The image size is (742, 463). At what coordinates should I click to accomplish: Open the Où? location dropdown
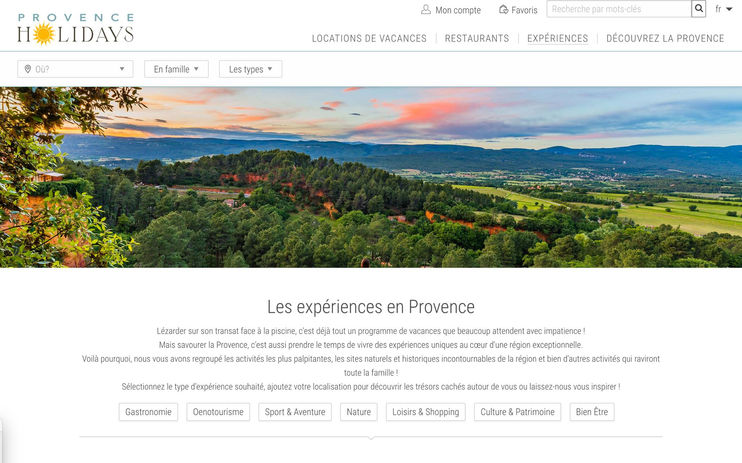coord(75,69)
